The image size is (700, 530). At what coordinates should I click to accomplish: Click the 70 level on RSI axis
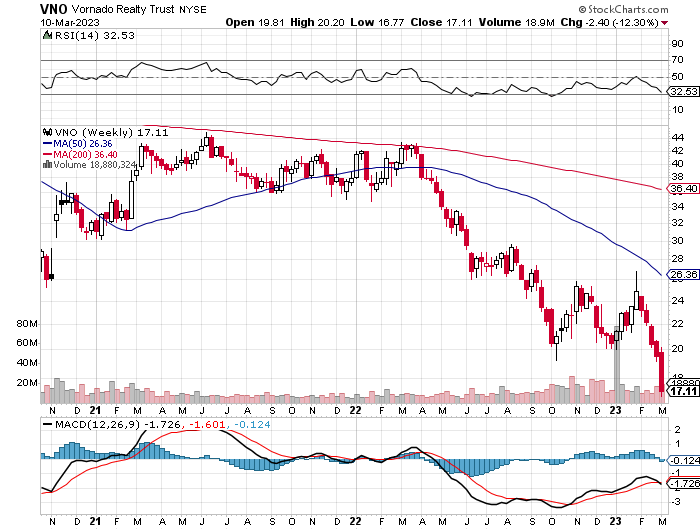[677, 59]
